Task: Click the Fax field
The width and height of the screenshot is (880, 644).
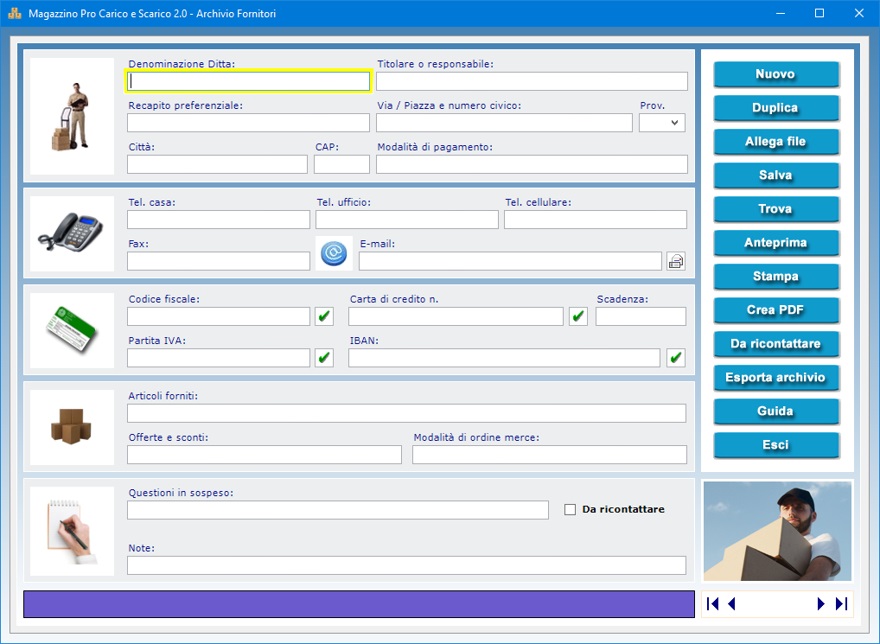Action: tap(218, 261)
